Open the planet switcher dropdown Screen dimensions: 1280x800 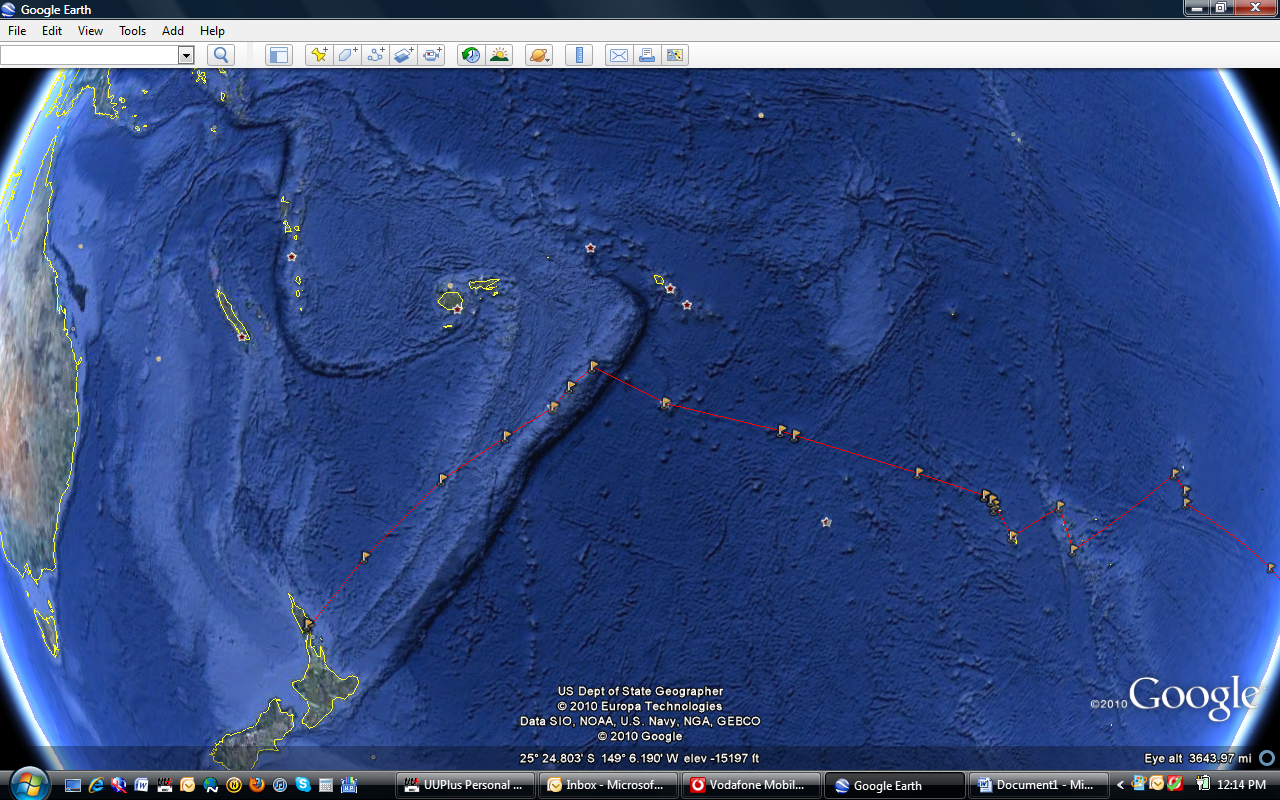(539, 55)
